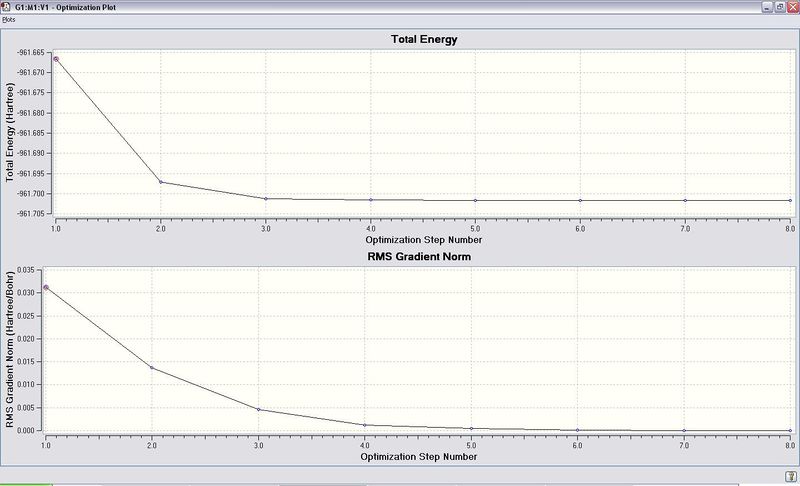Viewport: 800px width, 486px height.
Task: Click the 0.035 gradient axis value
Action: 26,270
